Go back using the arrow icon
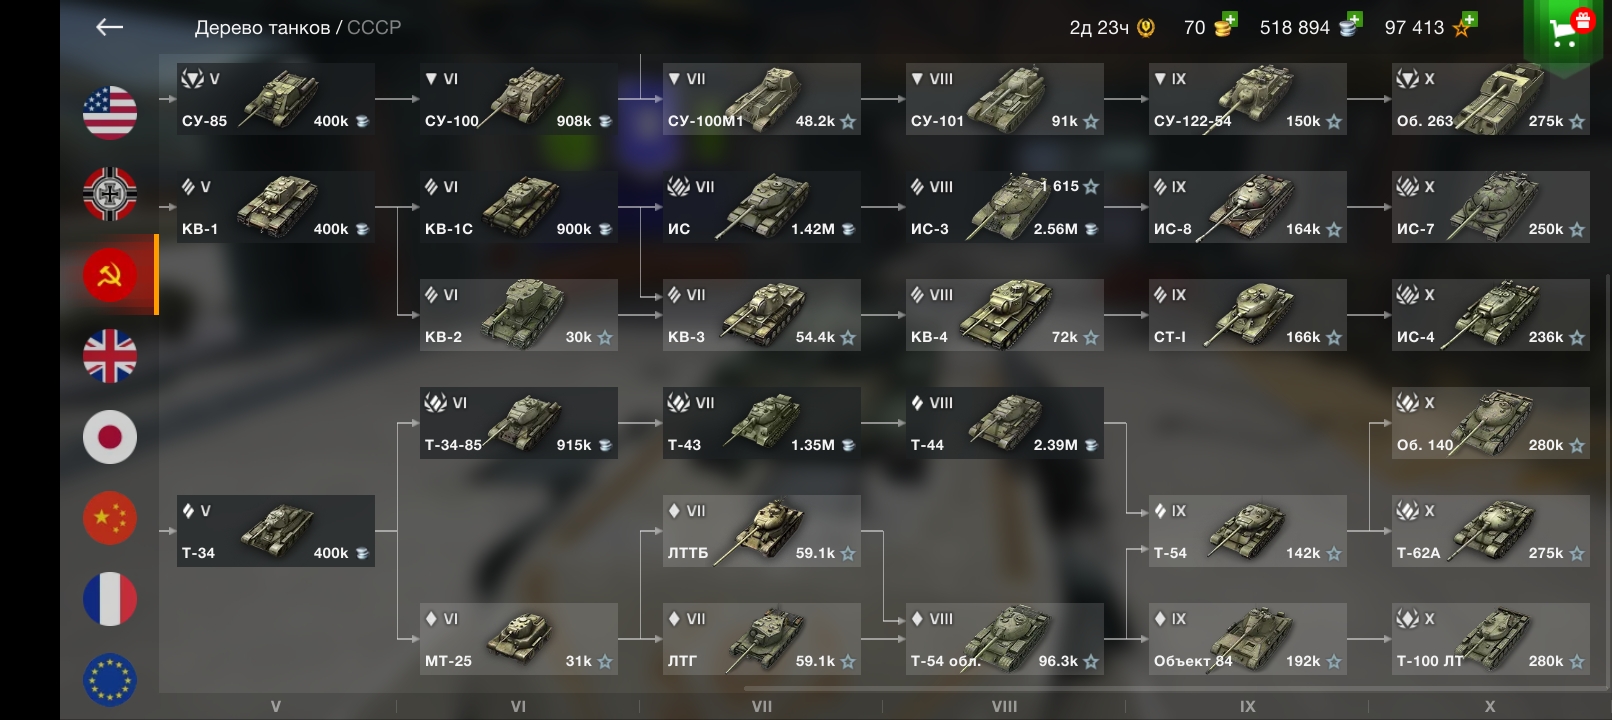The image size is (1612, 720). point(110,28)
